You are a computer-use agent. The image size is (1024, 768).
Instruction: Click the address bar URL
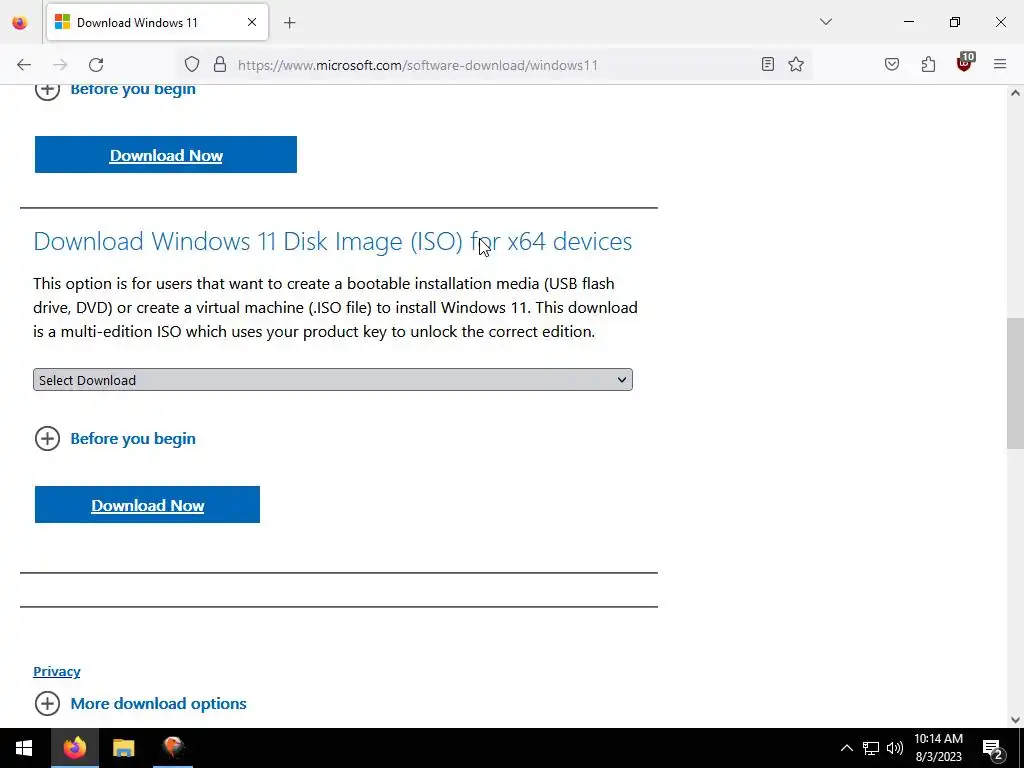418,65
